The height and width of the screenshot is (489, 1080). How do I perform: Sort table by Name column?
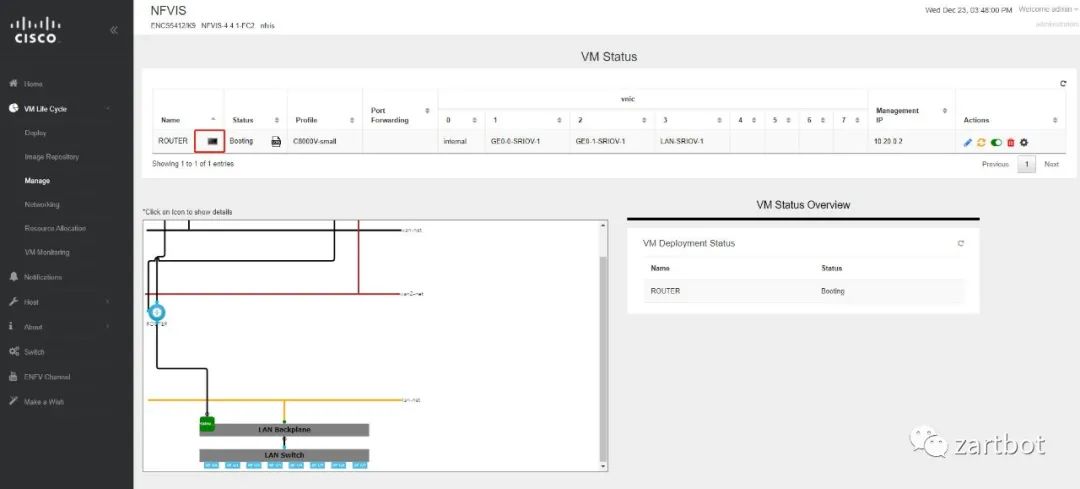point(188,120)
